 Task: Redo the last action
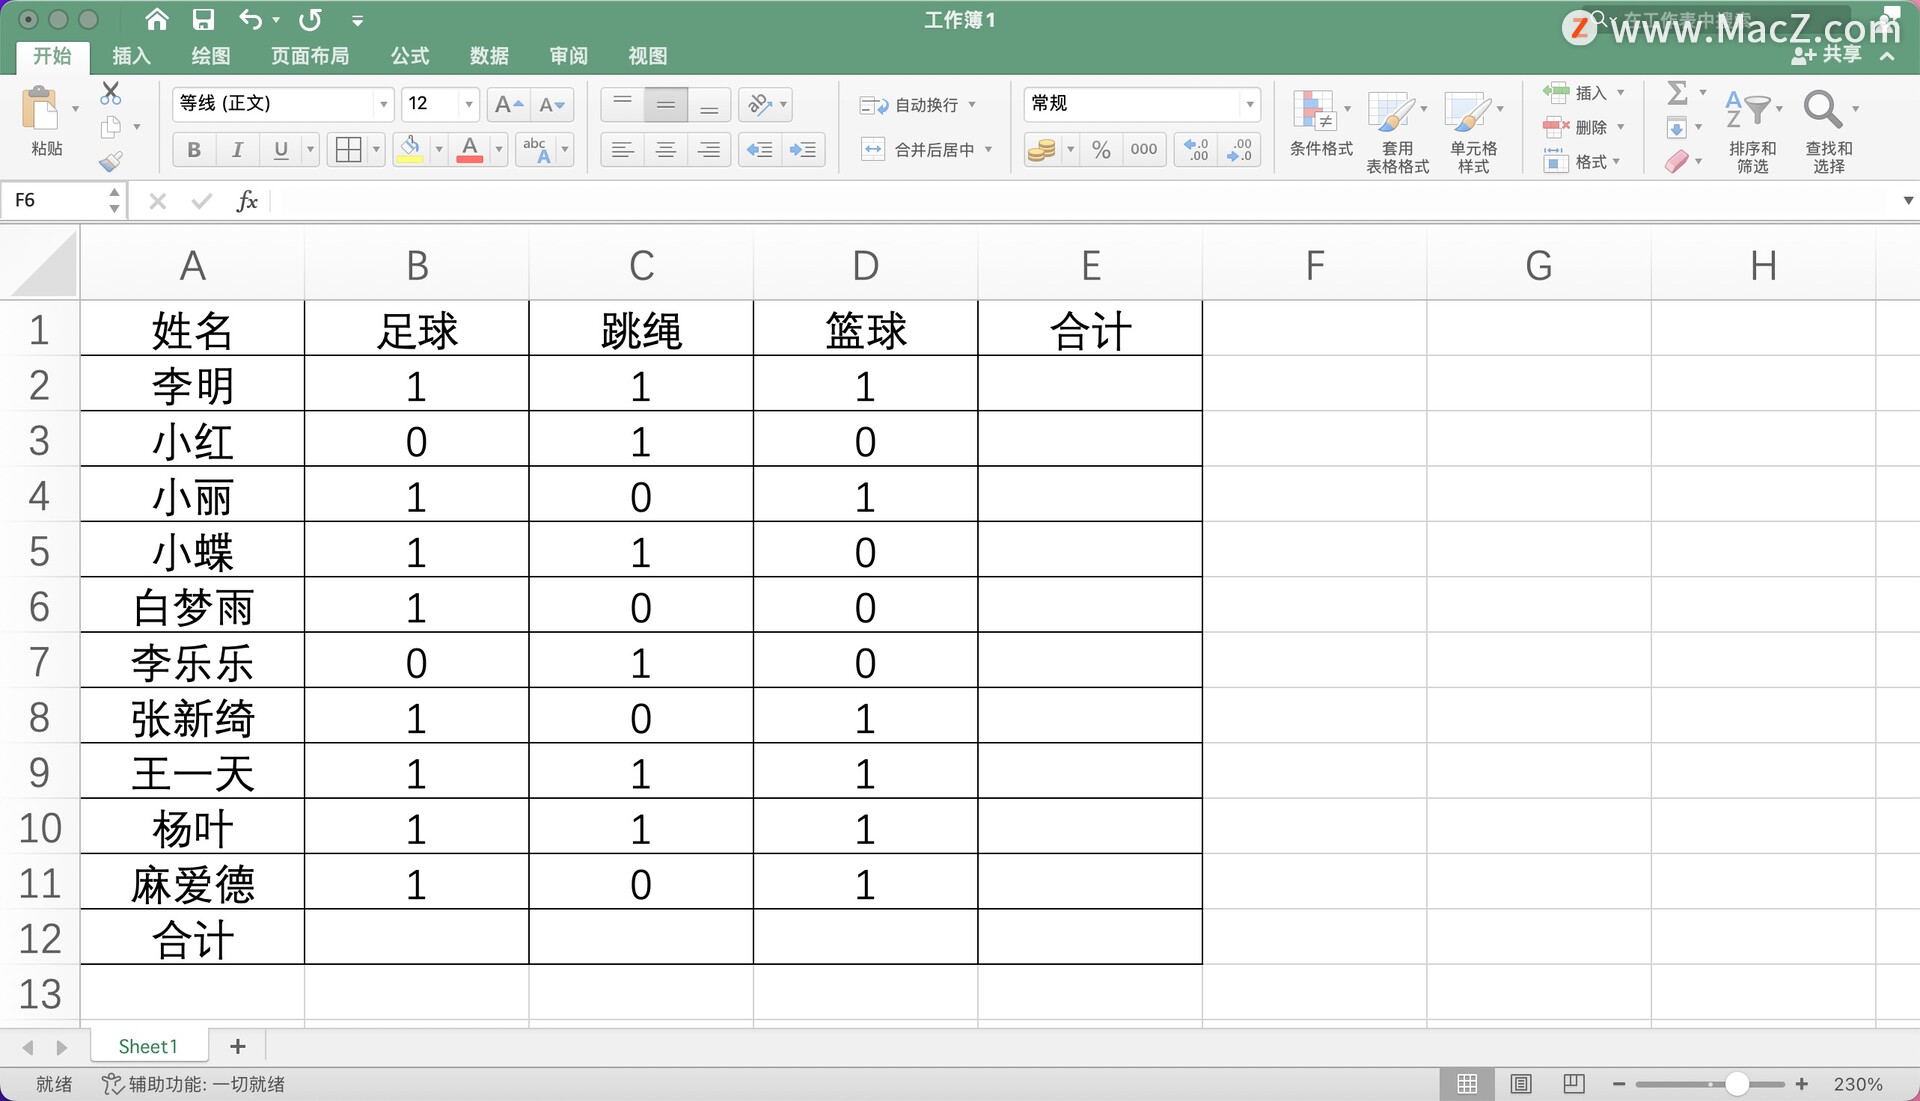[x=311, y=19]
